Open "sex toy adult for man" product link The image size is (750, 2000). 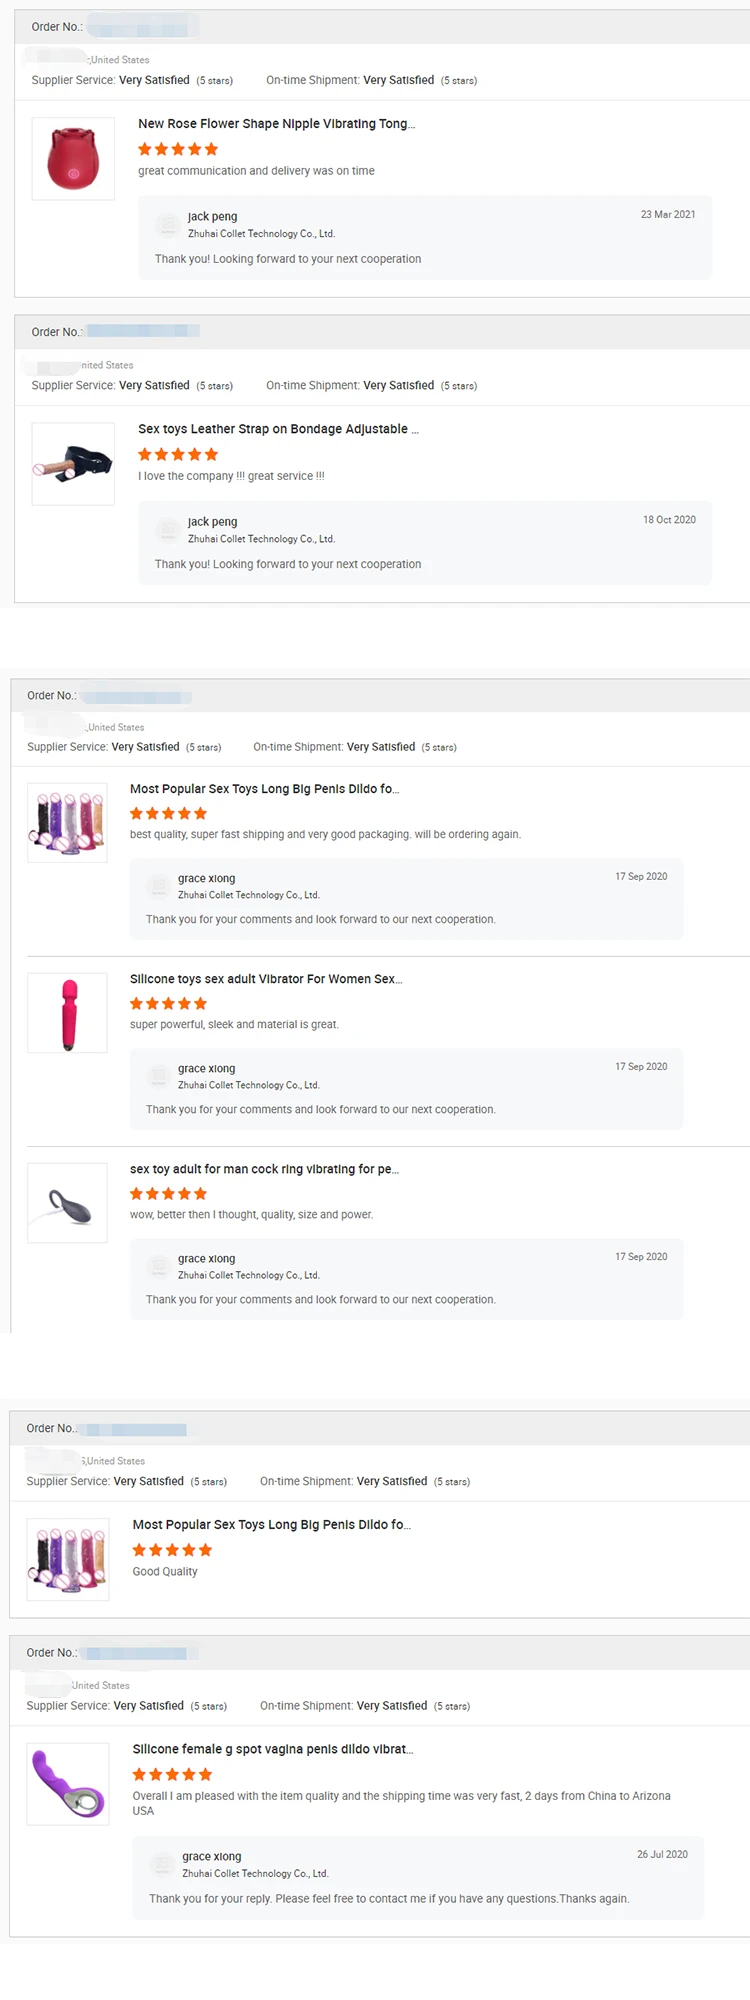pos(264,1169)
